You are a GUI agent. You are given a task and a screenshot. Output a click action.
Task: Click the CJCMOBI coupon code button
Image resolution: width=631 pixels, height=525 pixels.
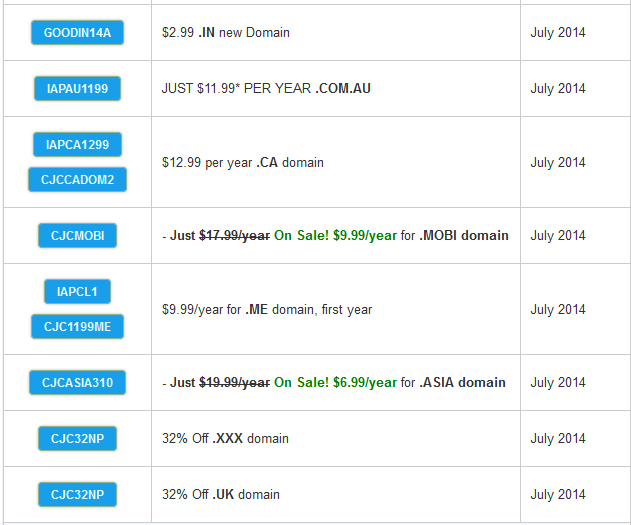click(x=77, y=235)
